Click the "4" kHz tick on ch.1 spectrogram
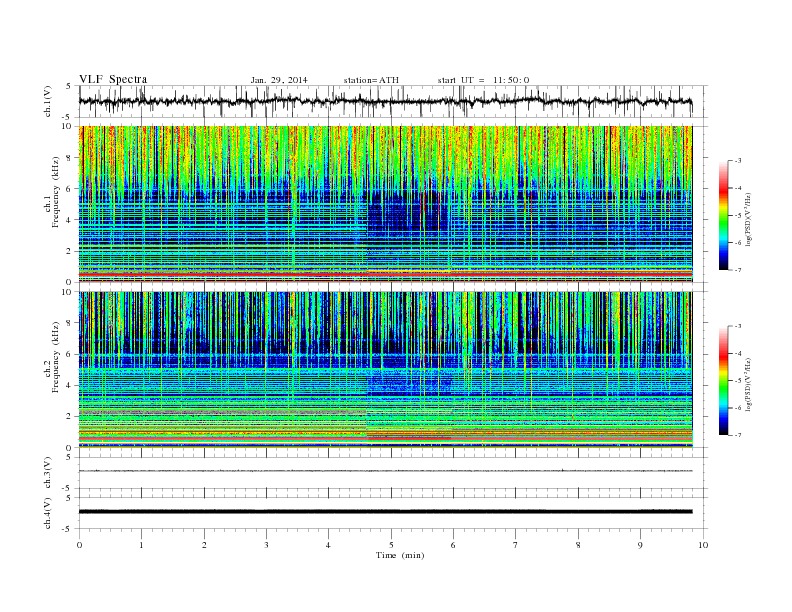Screen dimensions: 792x612 (69, 220)
